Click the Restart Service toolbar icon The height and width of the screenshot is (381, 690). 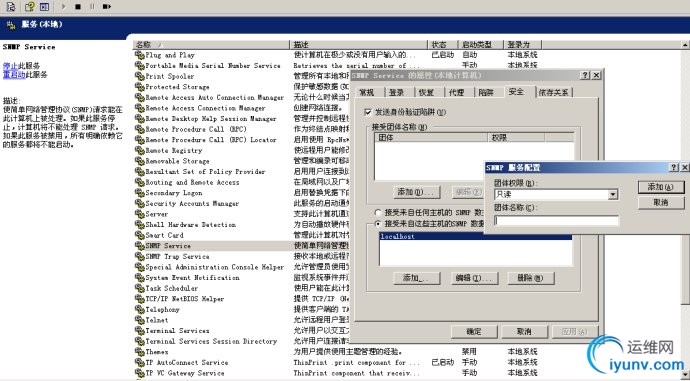pyautogui.click(x=106, y=7)
